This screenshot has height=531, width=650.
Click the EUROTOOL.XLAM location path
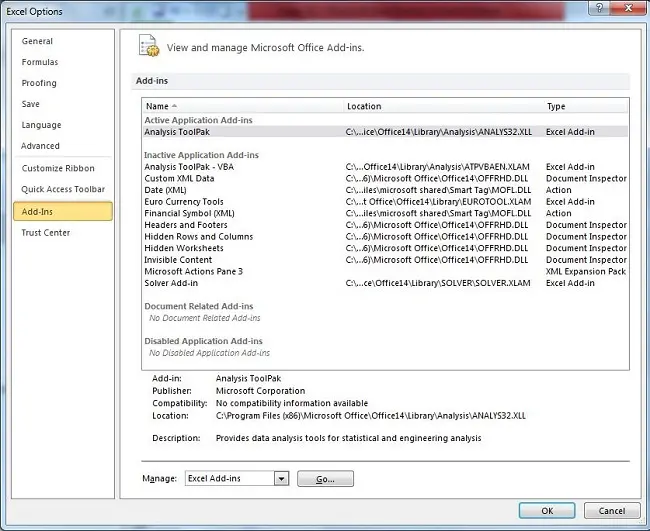tap(438, 202)
